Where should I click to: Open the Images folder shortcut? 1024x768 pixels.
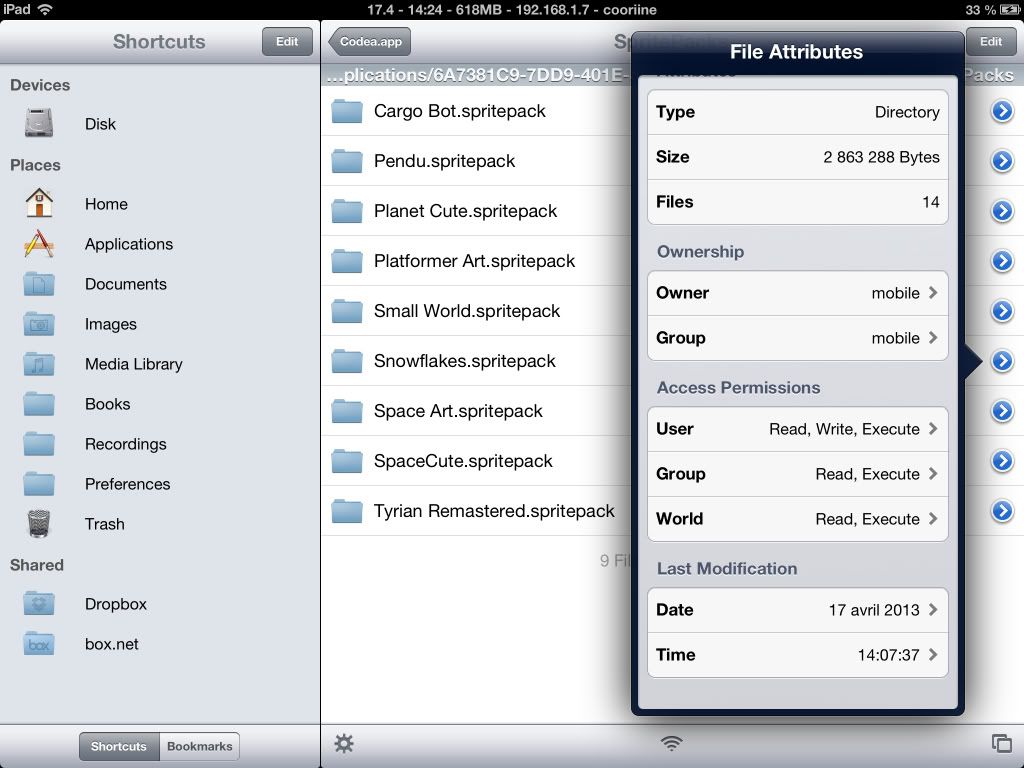[160, 324]
